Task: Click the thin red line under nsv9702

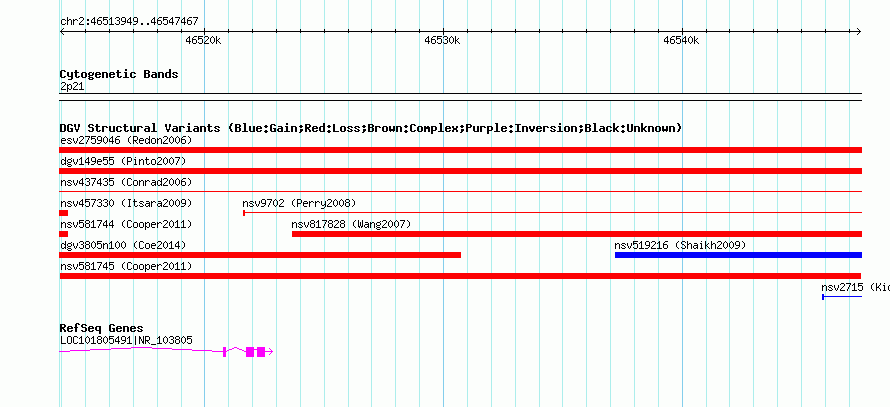Action: pyautogui.click(x=553, y=213)
